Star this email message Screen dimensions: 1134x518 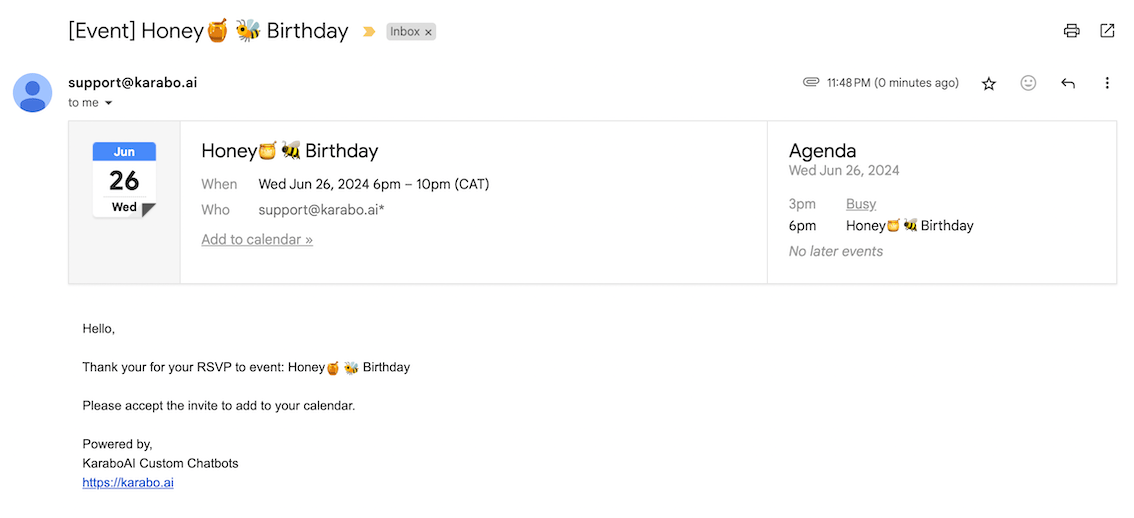coord(989,84)
